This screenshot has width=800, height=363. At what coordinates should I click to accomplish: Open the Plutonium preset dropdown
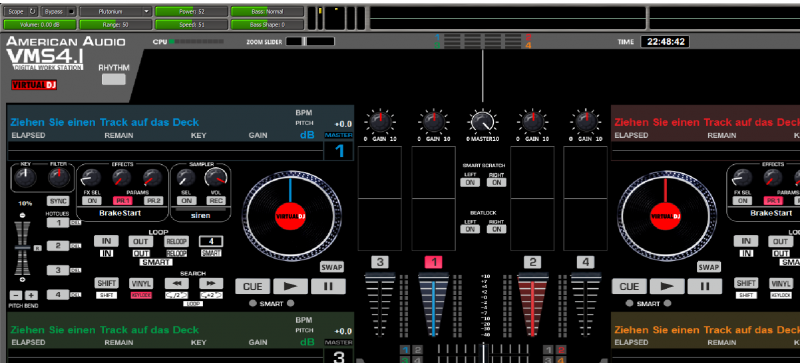coord(115,11)
